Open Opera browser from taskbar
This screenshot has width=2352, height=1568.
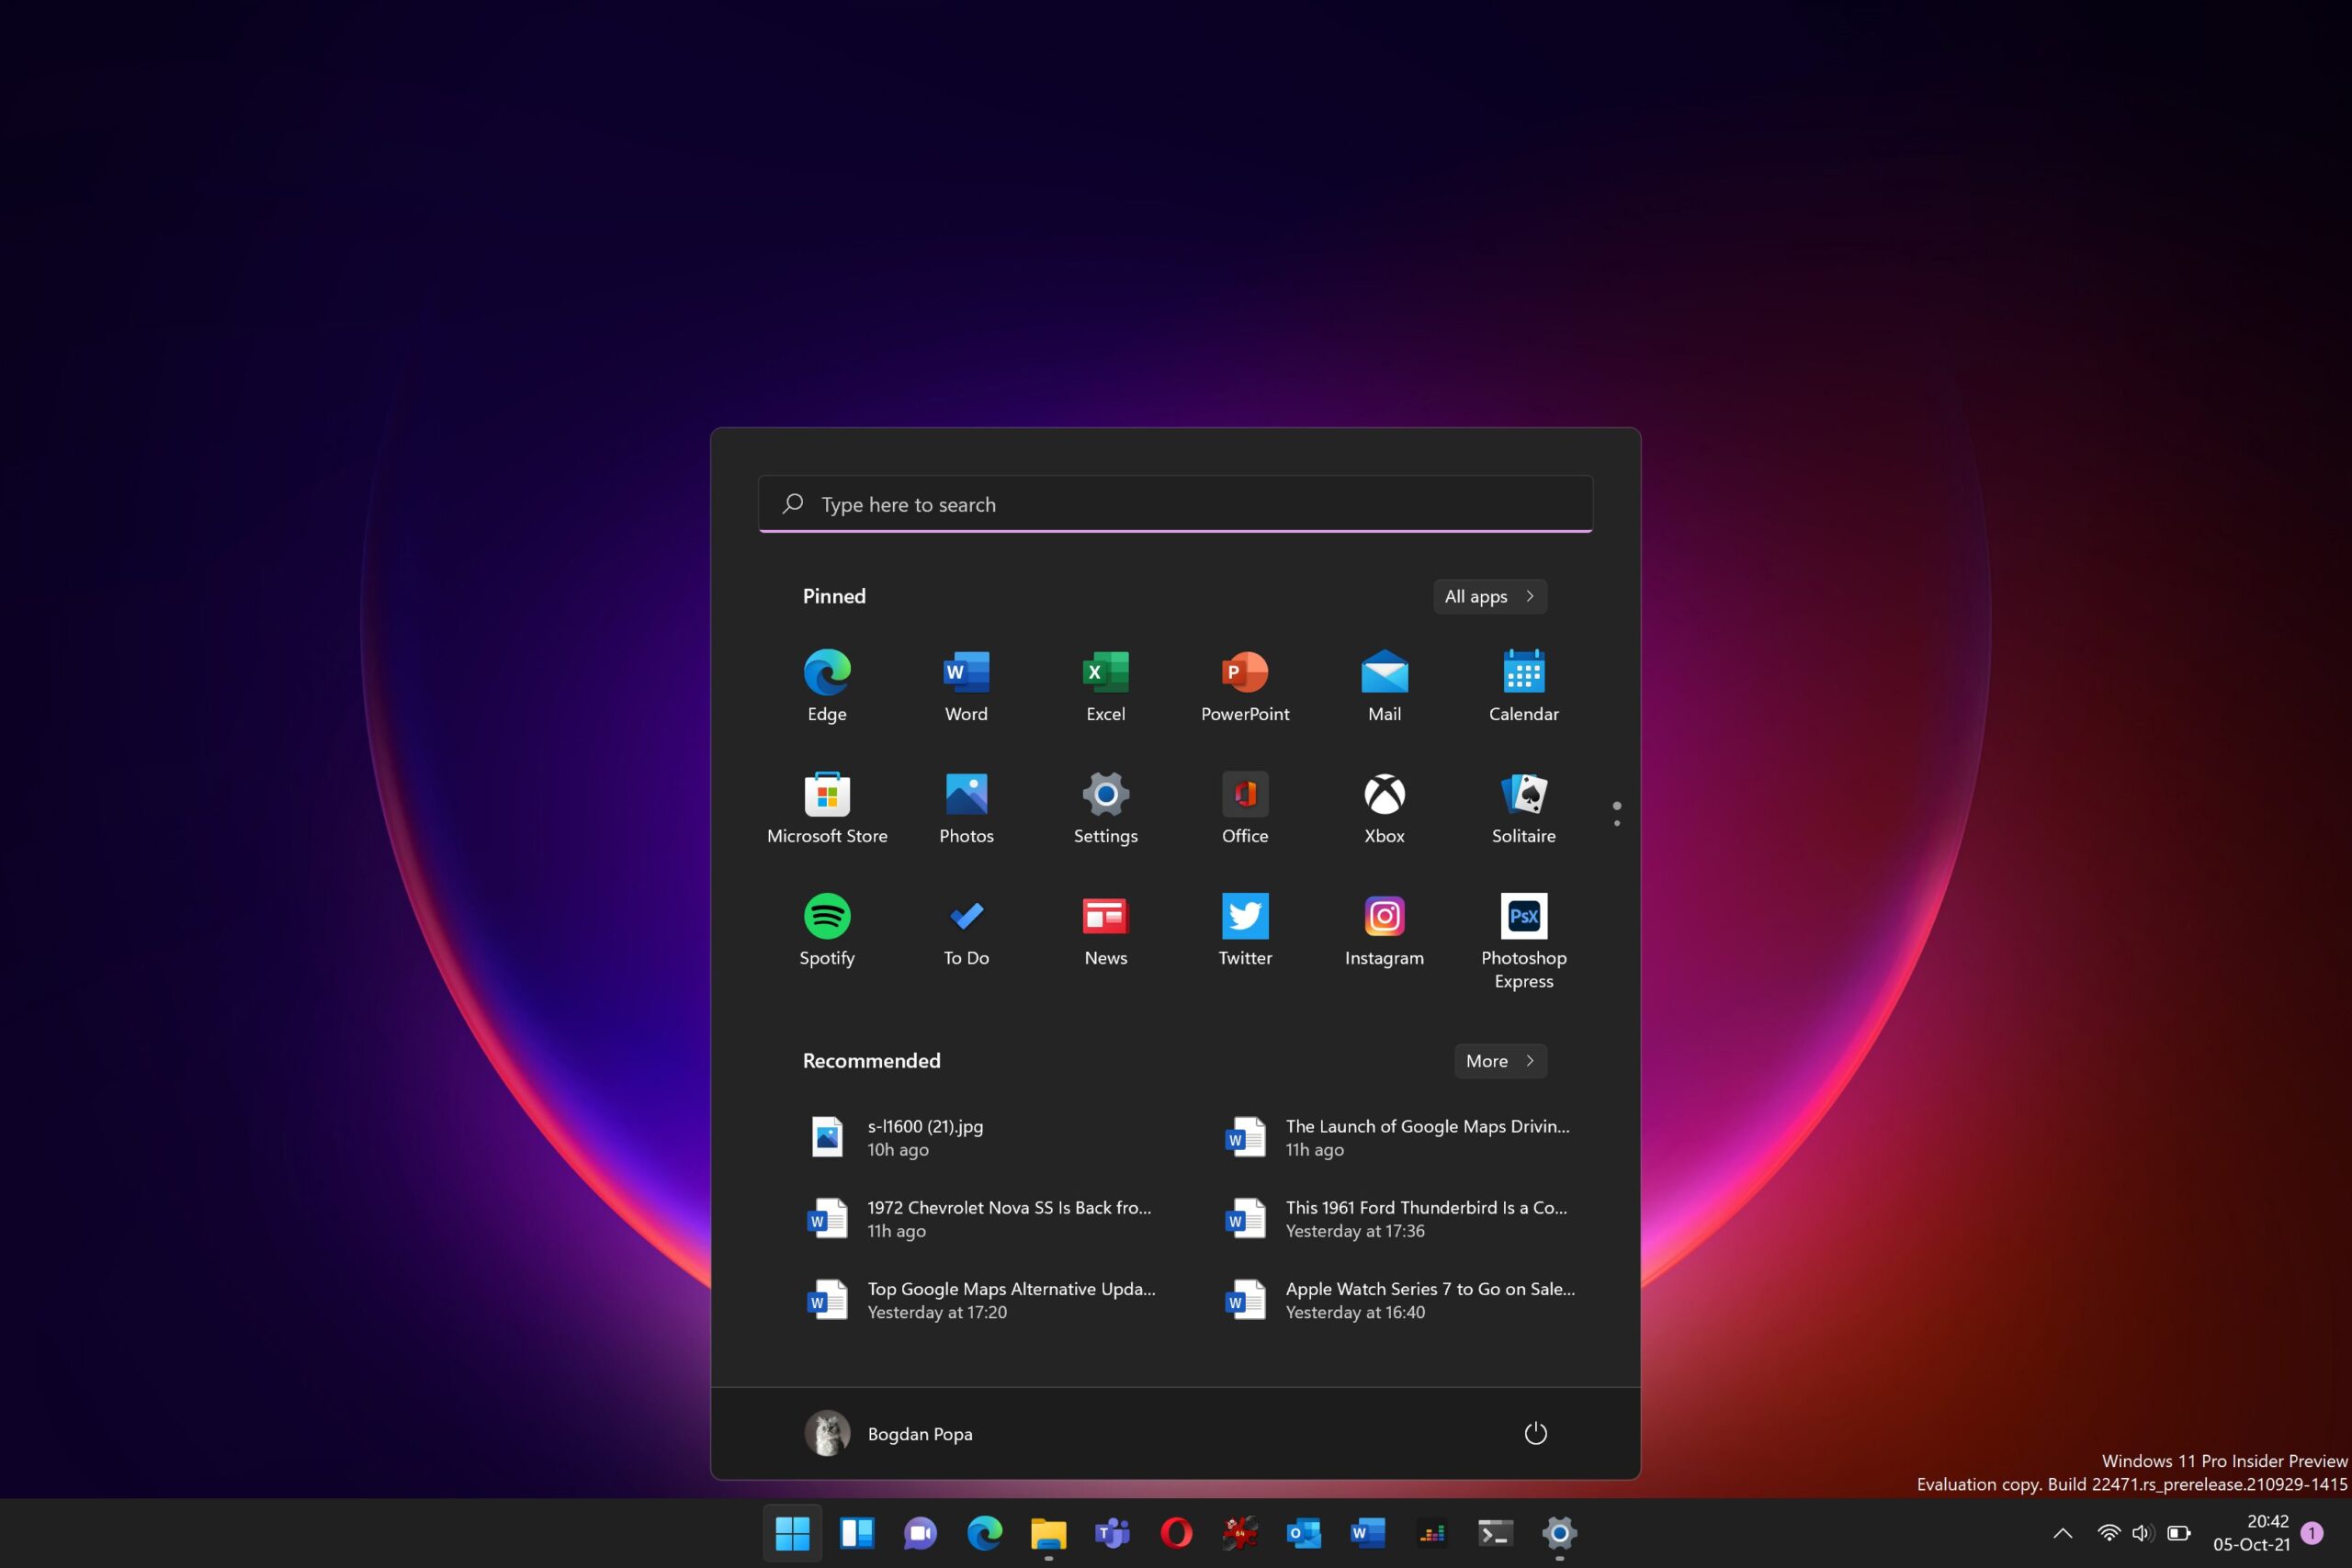click(1176, 1533)
